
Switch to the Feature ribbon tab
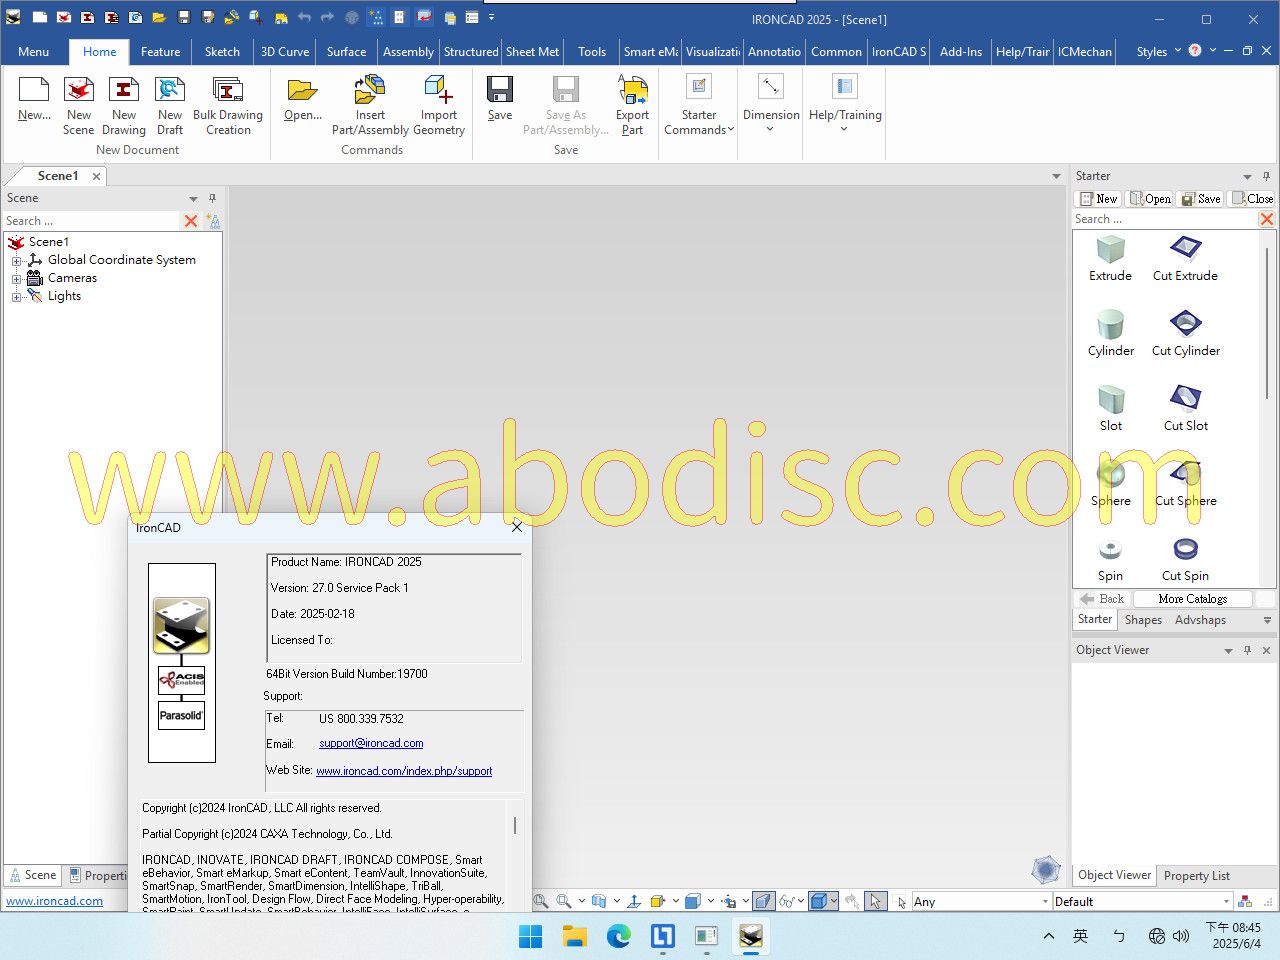tap(160, 52)
